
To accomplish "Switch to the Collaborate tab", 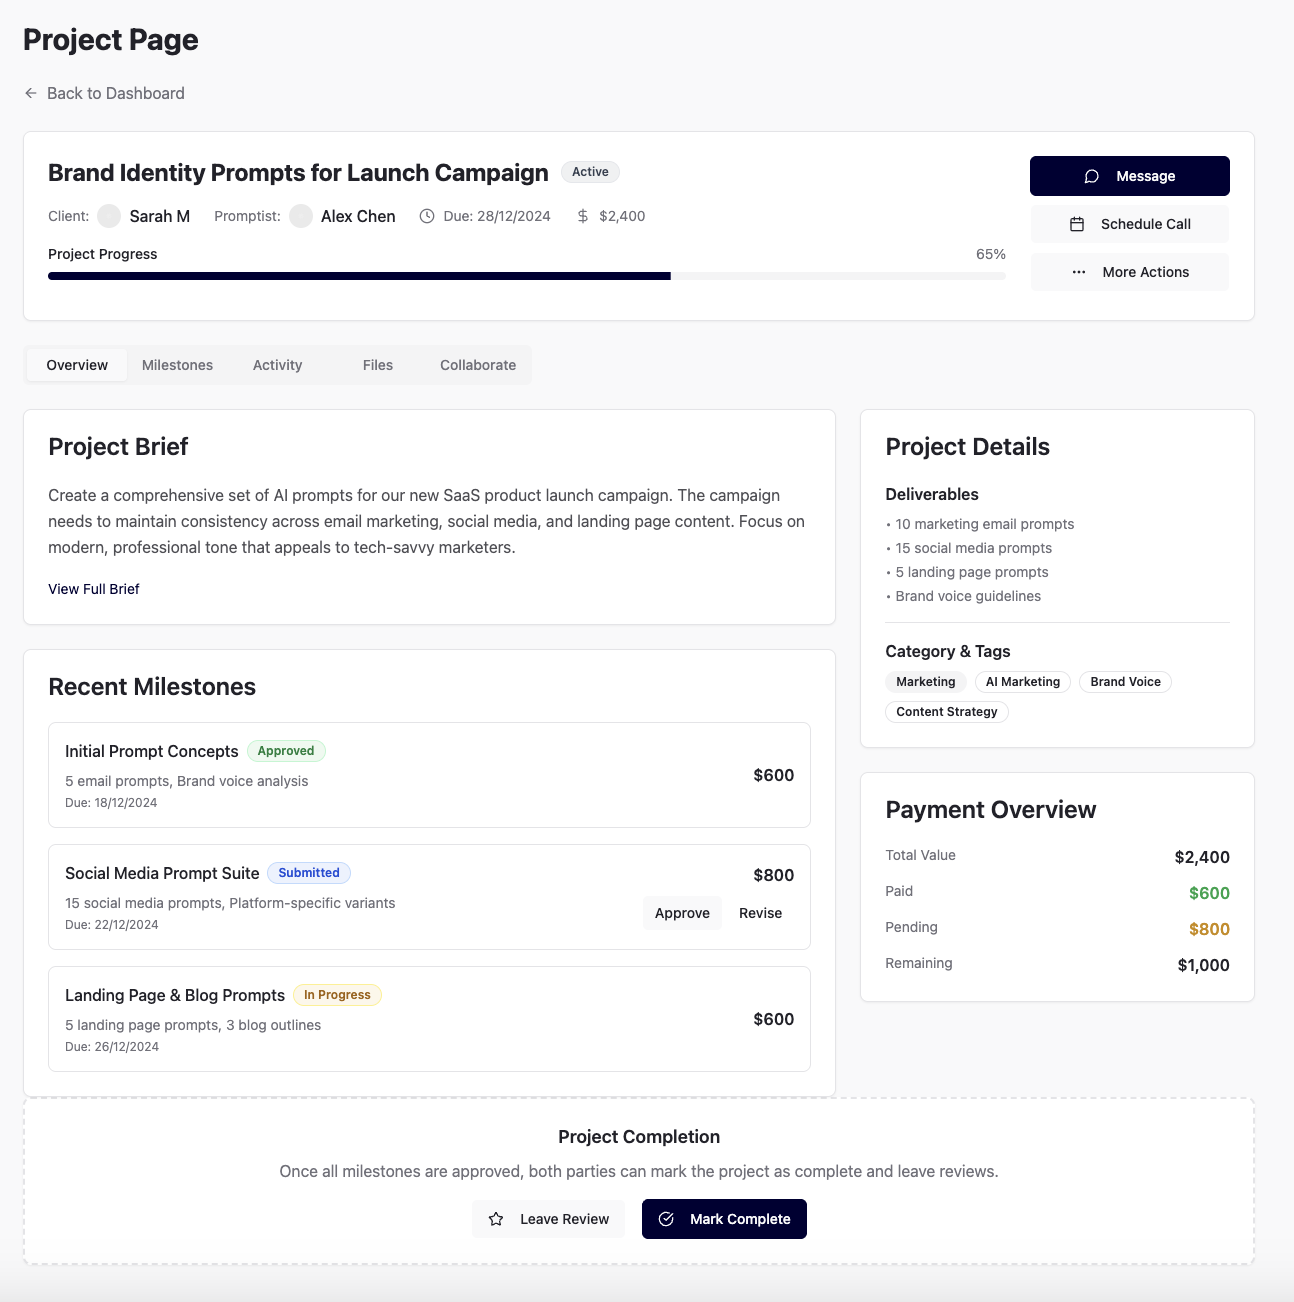I will [x=477, y=365].
